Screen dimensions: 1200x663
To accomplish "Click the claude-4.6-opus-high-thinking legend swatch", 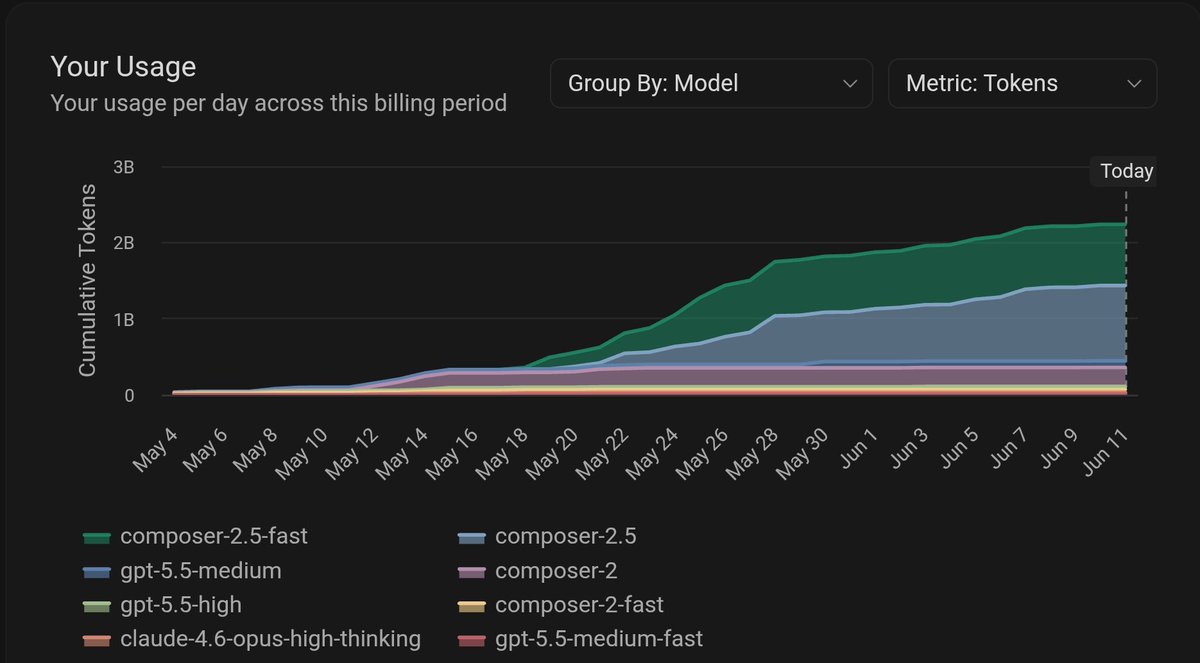I will click(x=97, y=639).
